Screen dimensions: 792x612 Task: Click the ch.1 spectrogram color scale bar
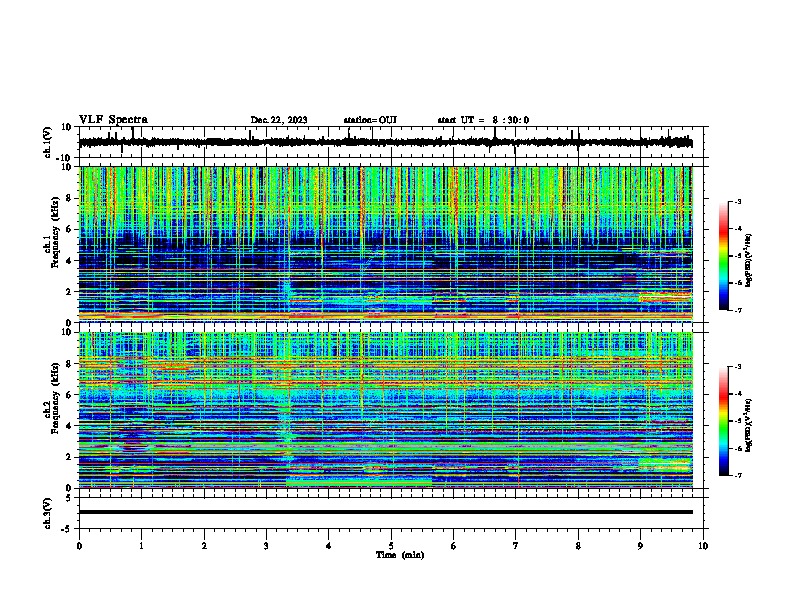pos(723,256)
